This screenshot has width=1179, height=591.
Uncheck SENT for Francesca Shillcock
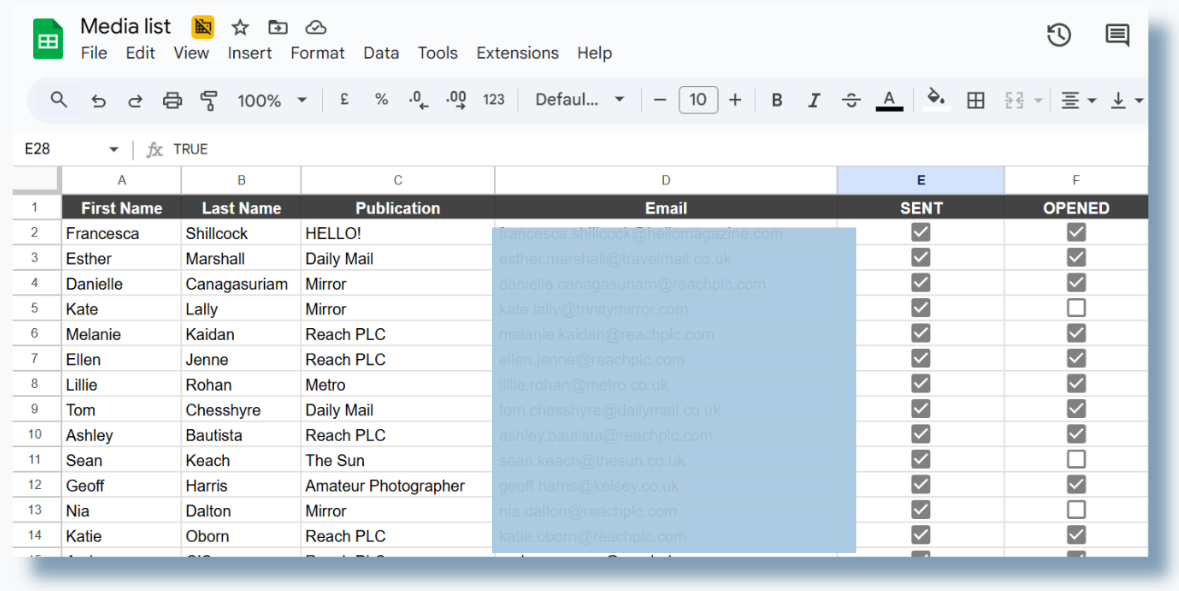pos(920,232)
